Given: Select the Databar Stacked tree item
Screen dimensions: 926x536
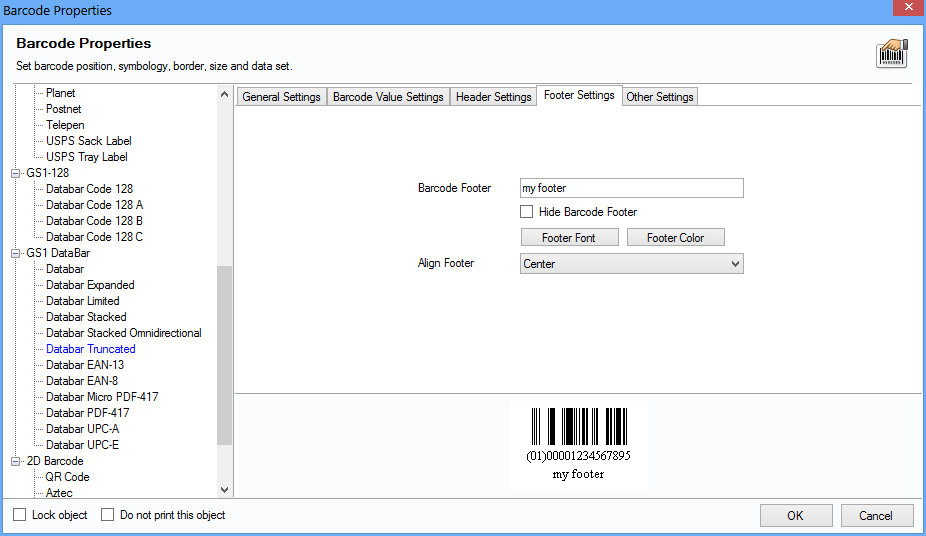Looking at the screenshot, I should (86, 316).
